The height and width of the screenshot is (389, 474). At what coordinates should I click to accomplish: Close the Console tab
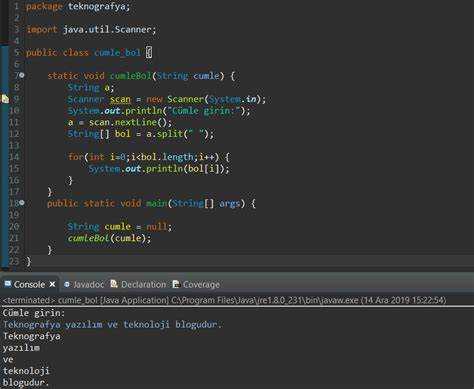tap(52, 284)
